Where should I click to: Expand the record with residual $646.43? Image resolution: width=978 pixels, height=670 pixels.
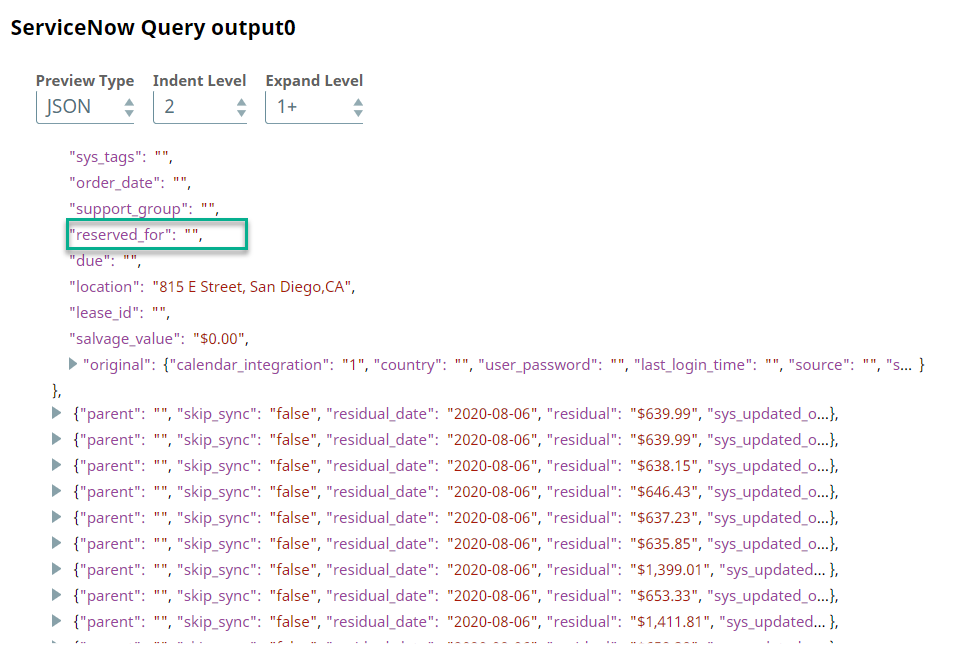pos(56,491)
